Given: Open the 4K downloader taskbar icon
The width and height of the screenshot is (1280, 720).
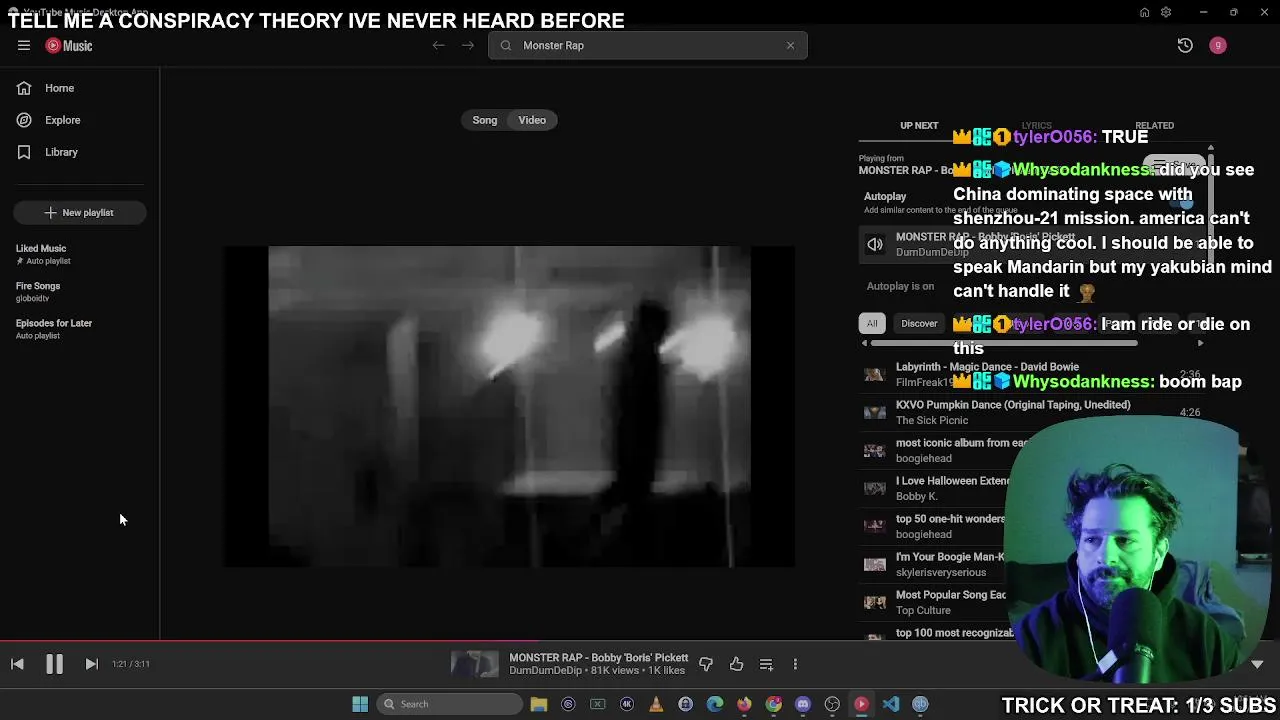Looking at the screenshot, I should pos(627,704).
